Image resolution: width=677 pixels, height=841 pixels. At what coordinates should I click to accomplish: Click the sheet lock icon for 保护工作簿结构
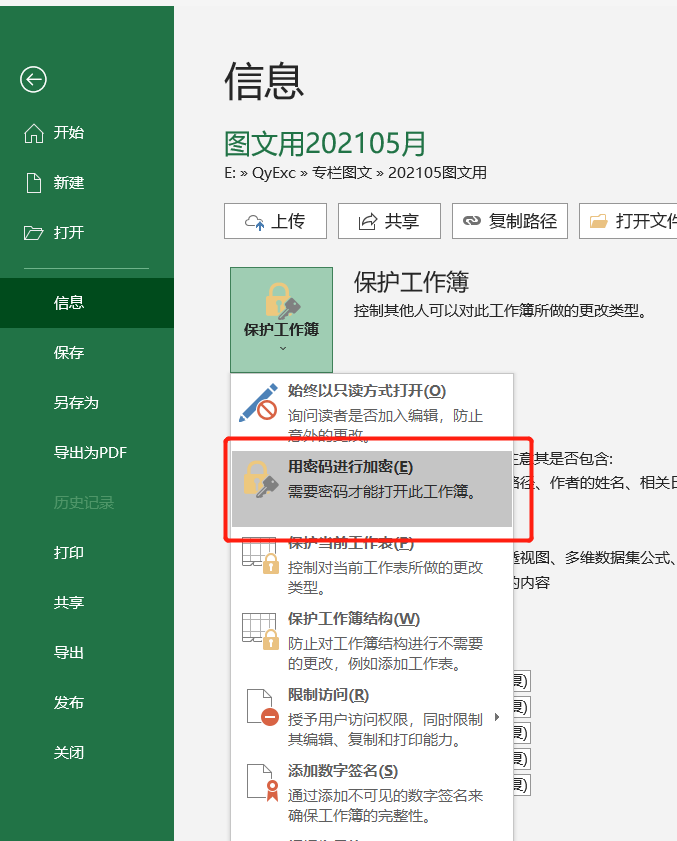(x=260, y=630)
